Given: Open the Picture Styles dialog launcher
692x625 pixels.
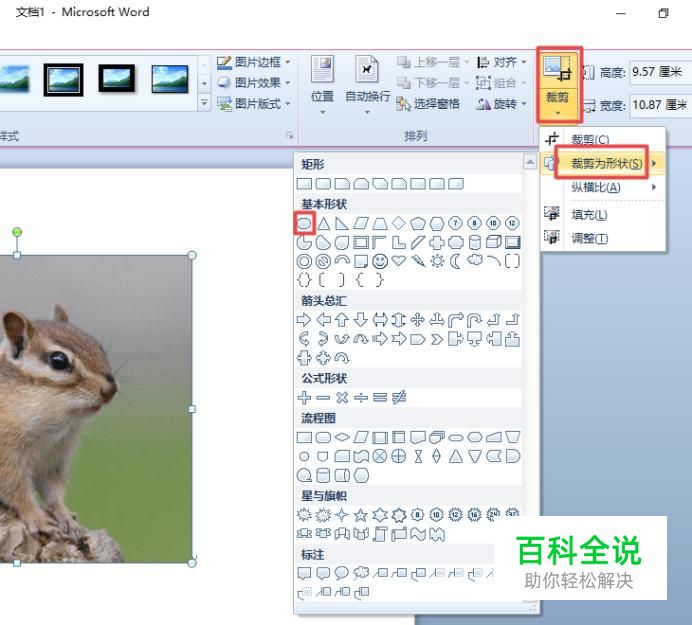Looking at the screenshot, I should click(290, 135).
